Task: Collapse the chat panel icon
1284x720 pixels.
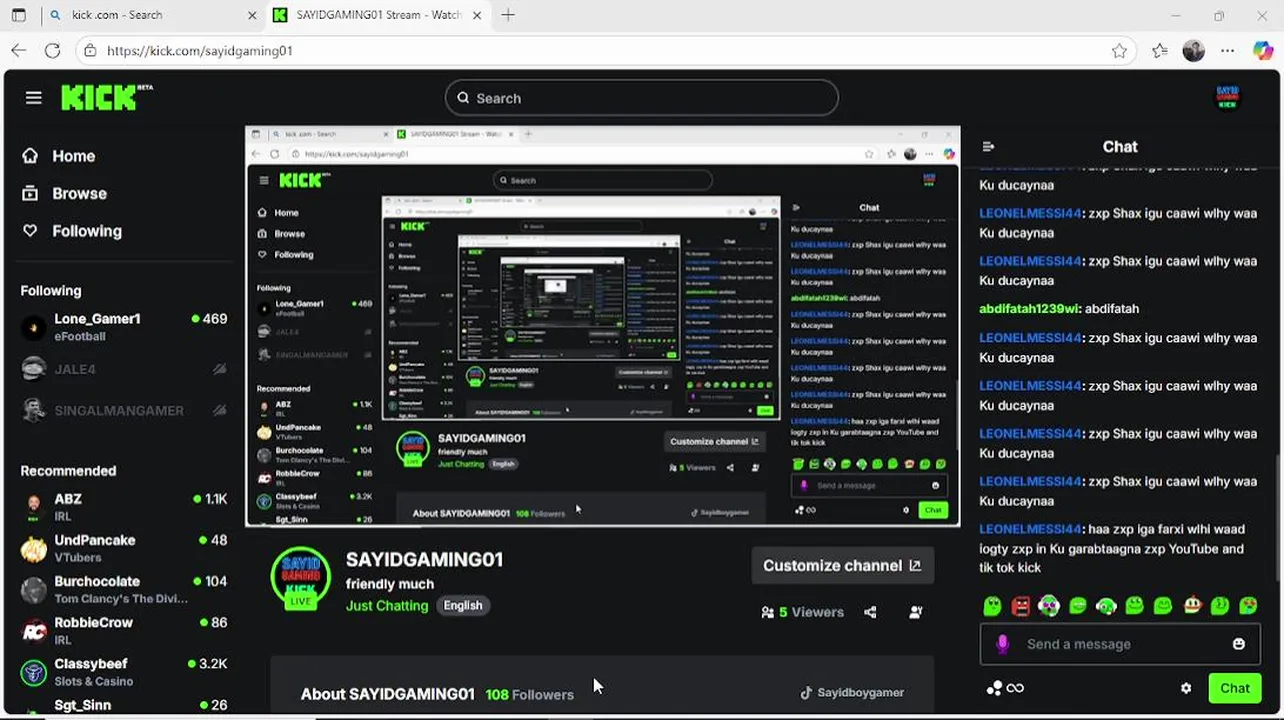Action: click(988, 146)
